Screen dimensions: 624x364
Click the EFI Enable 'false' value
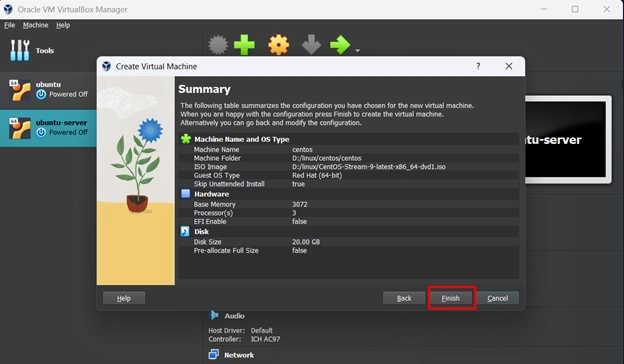tap(299, 222)
